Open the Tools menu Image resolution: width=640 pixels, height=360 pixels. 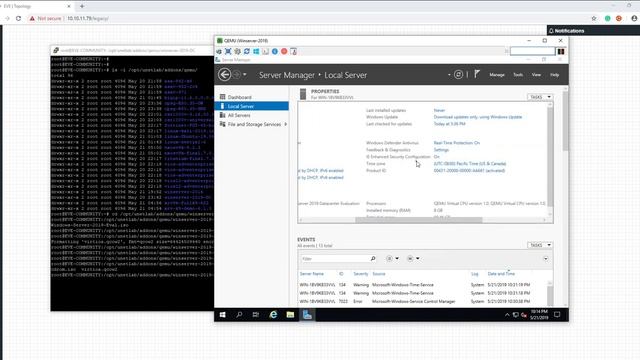518,75
